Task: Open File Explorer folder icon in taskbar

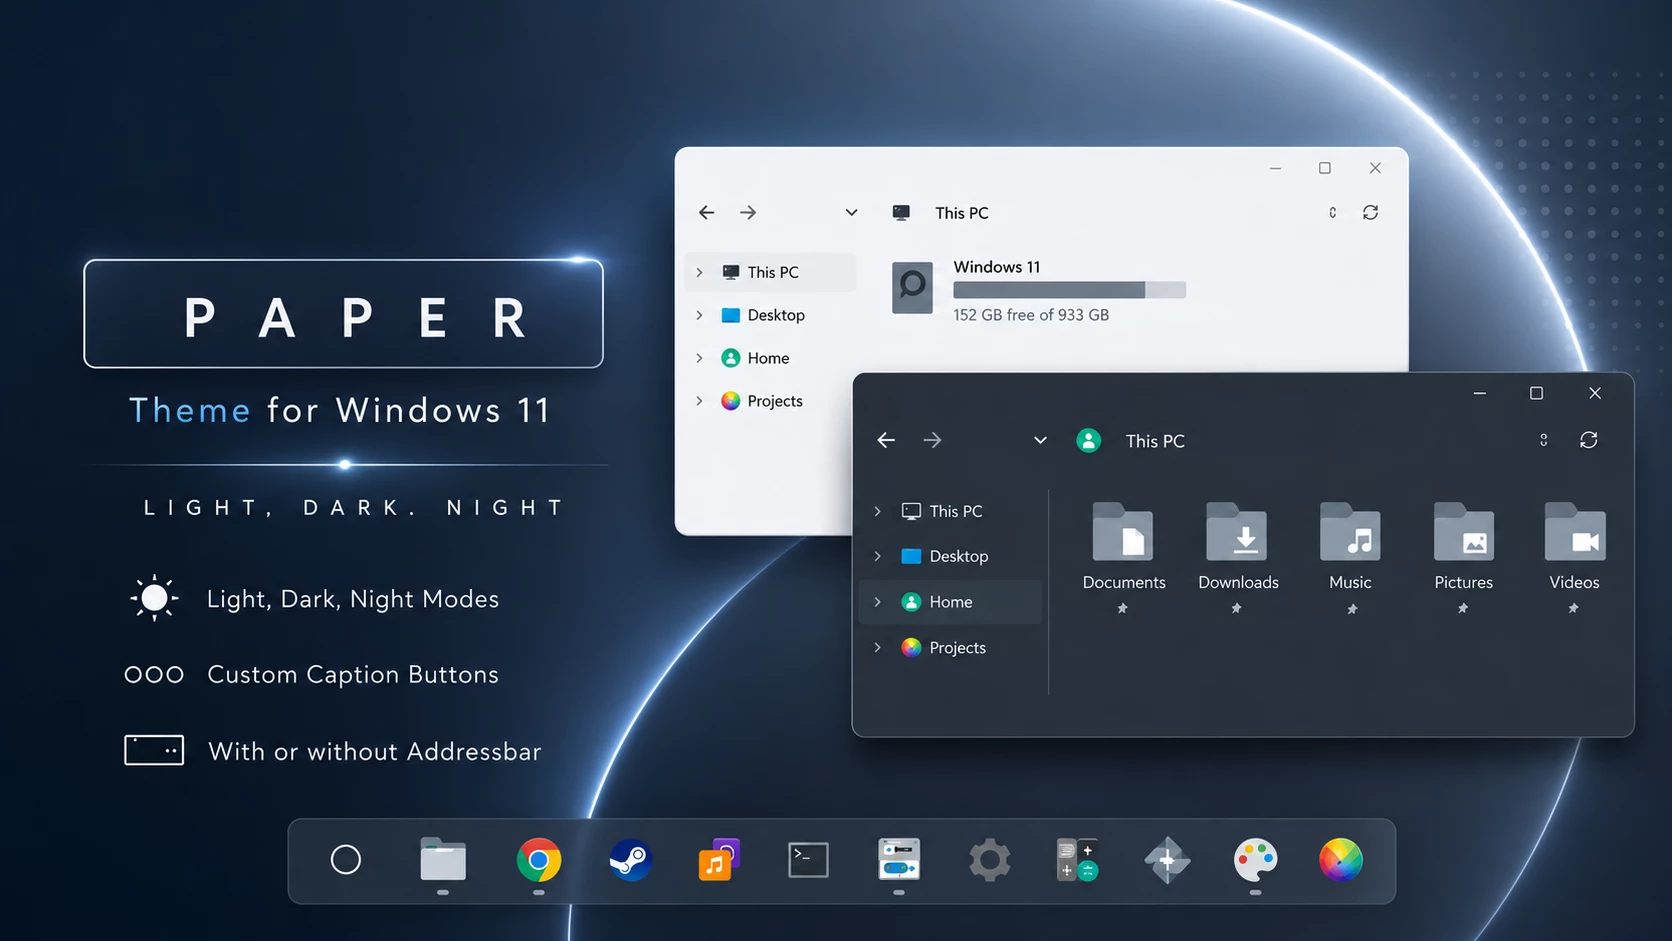Action: tap(443, 859)
